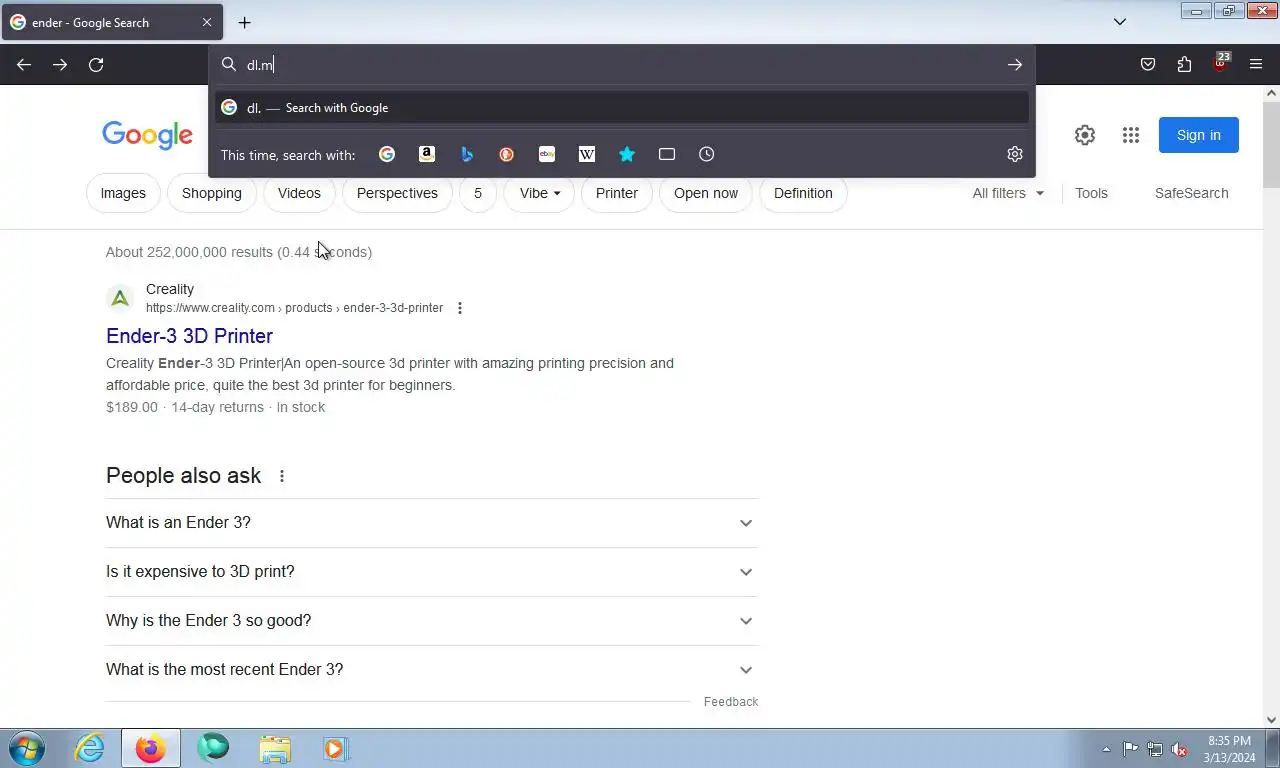Viewport: 1280px width, 768px height.
Task: Click the page vertical scrollbar
Action: click(x=1271, y=144)
